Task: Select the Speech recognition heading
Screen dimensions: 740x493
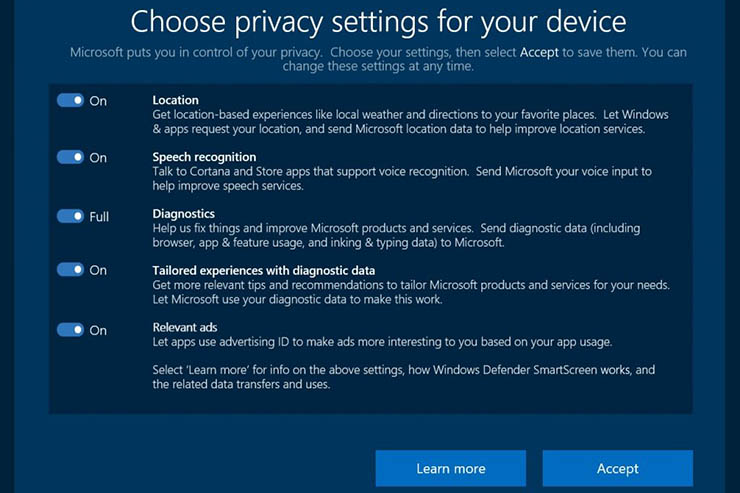Action: pos(204,157)
